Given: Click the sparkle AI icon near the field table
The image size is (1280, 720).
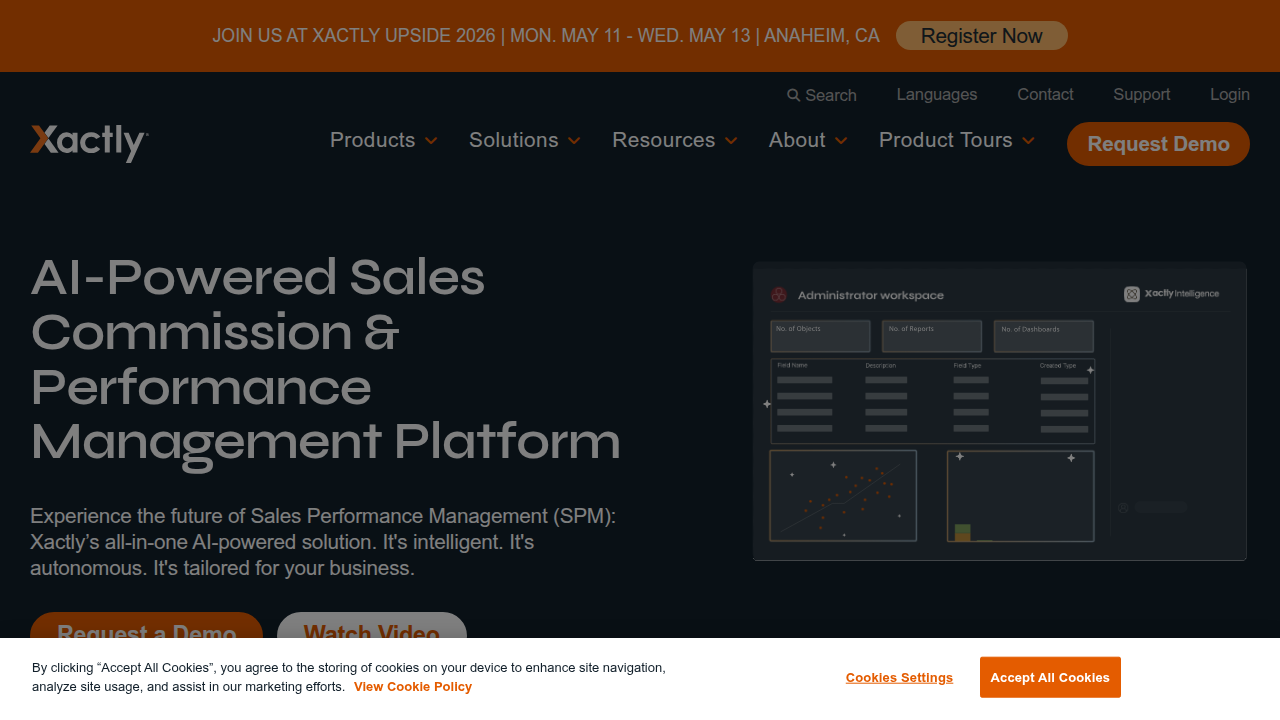Looking at the screenshot, I should point(1090,372).
